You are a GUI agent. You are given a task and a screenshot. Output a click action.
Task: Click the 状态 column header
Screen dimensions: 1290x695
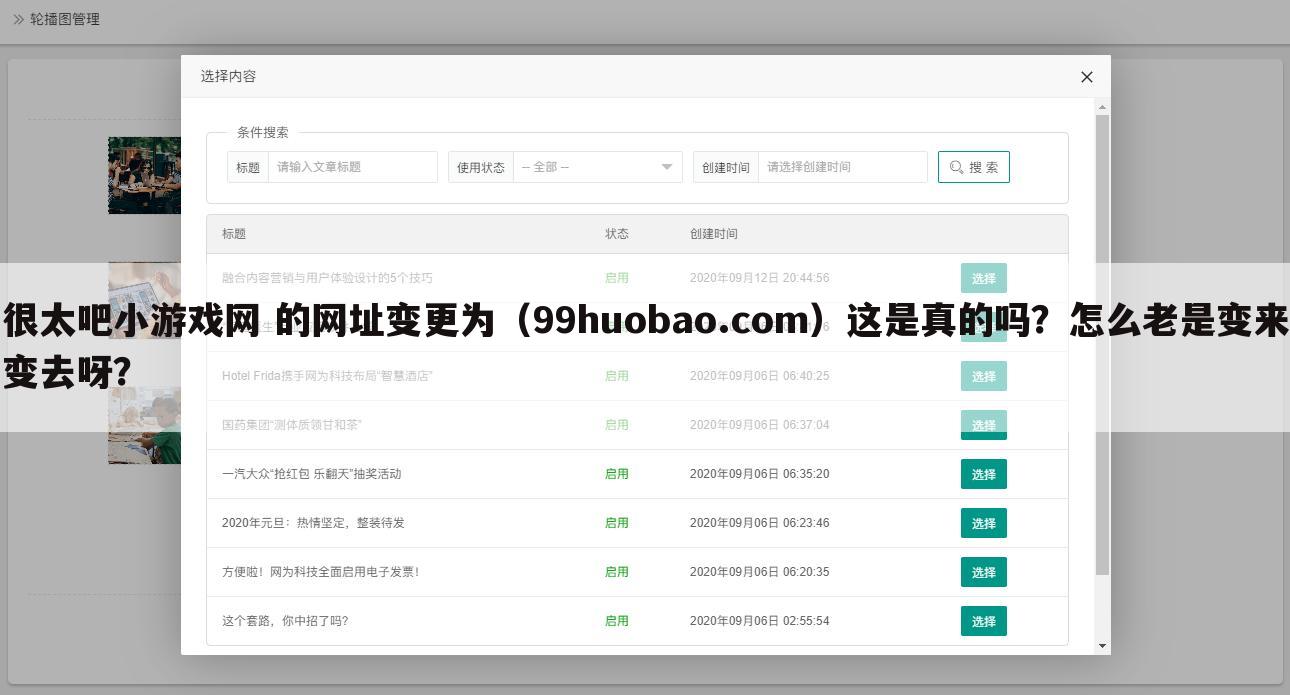(617, 234)
